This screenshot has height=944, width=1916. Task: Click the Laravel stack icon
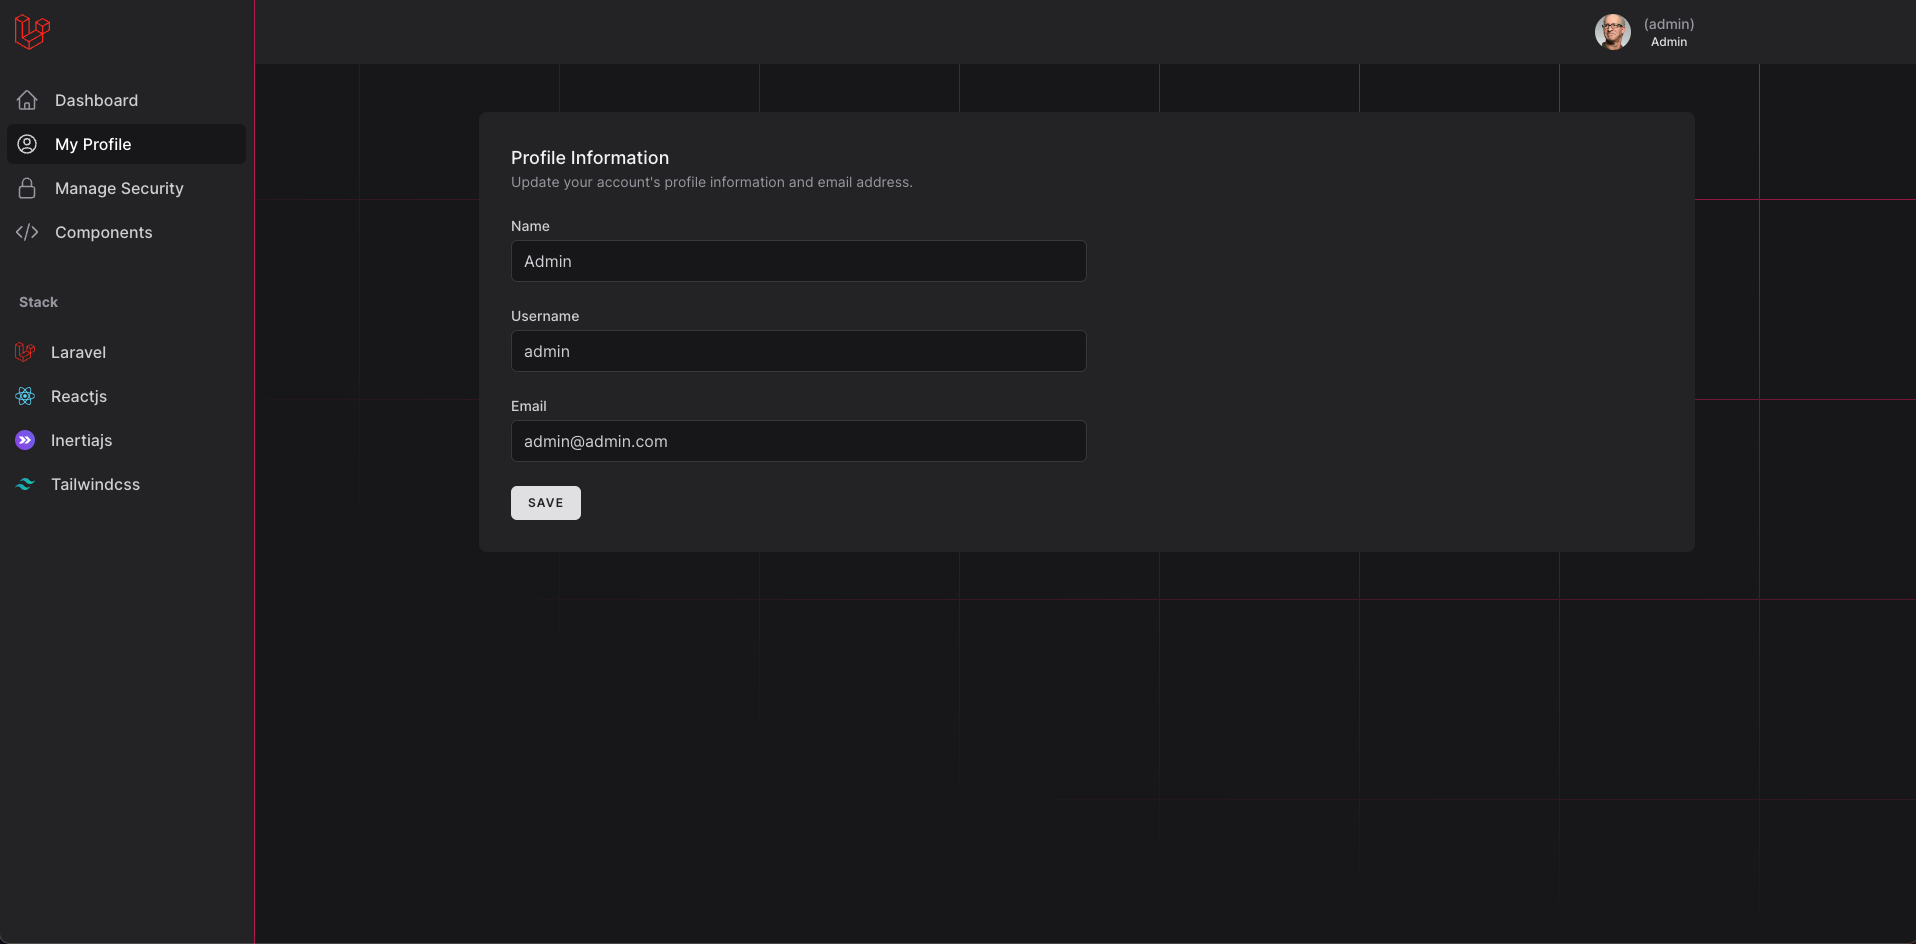pyautogui.click(x=25, y=352)
